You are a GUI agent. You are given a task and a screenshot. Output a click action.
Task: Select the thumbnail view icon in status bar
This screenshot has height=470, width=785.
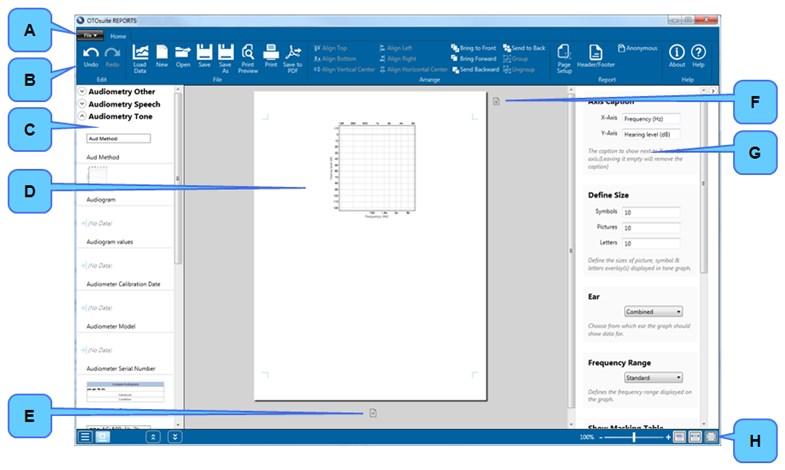(x=102, y=436)
